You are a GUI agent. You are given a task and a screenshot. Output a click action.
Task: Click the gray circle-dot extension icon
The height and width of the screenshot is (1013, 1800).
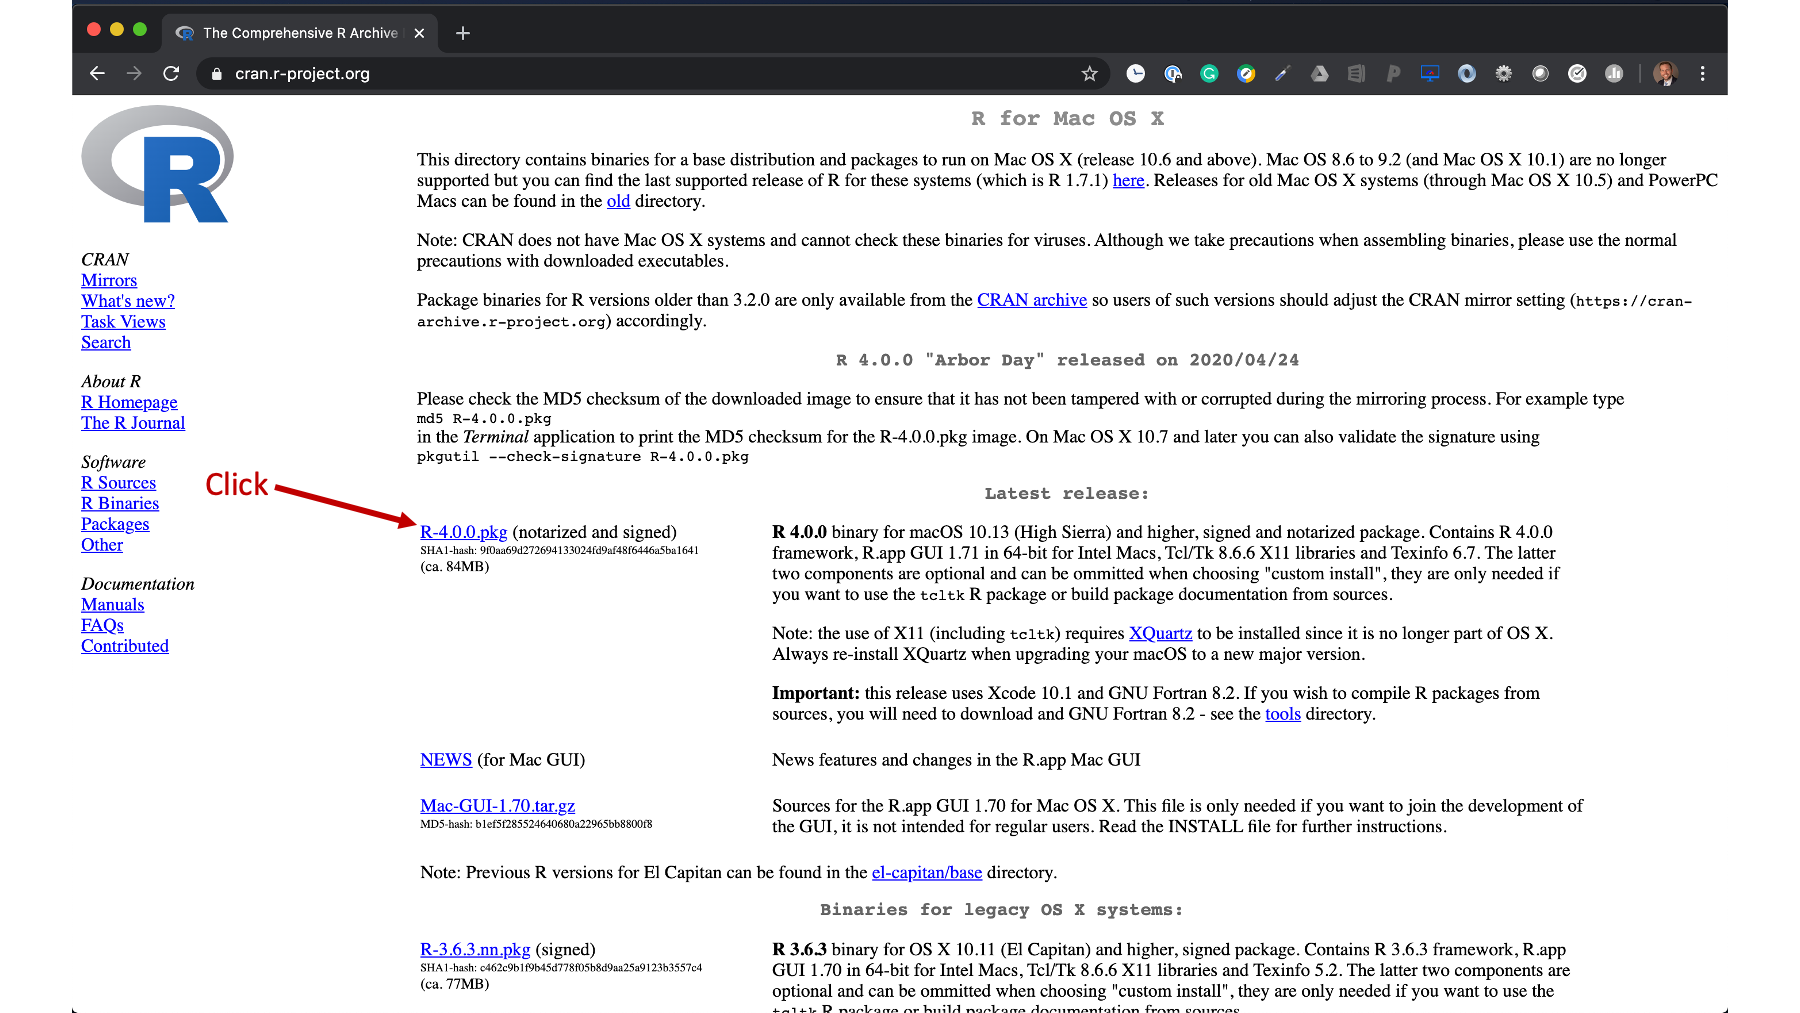coord(1540,73)
